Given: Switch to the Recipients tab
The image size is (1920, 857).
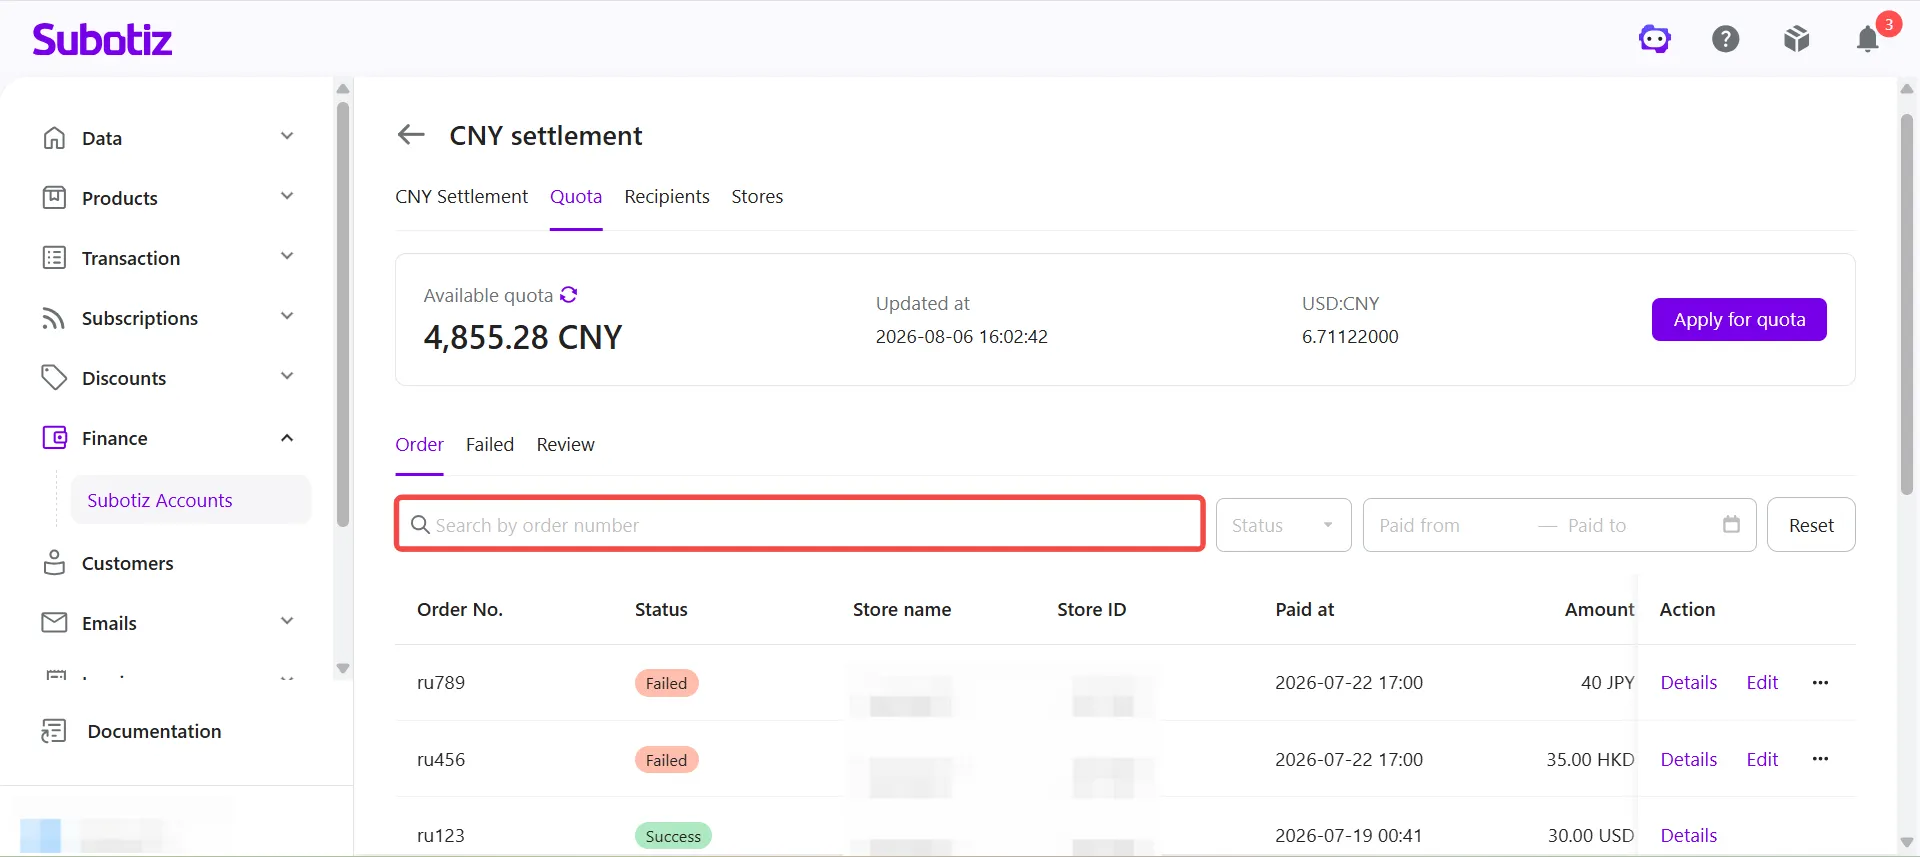Looking at the screenshot, I should tap(667, 196).
